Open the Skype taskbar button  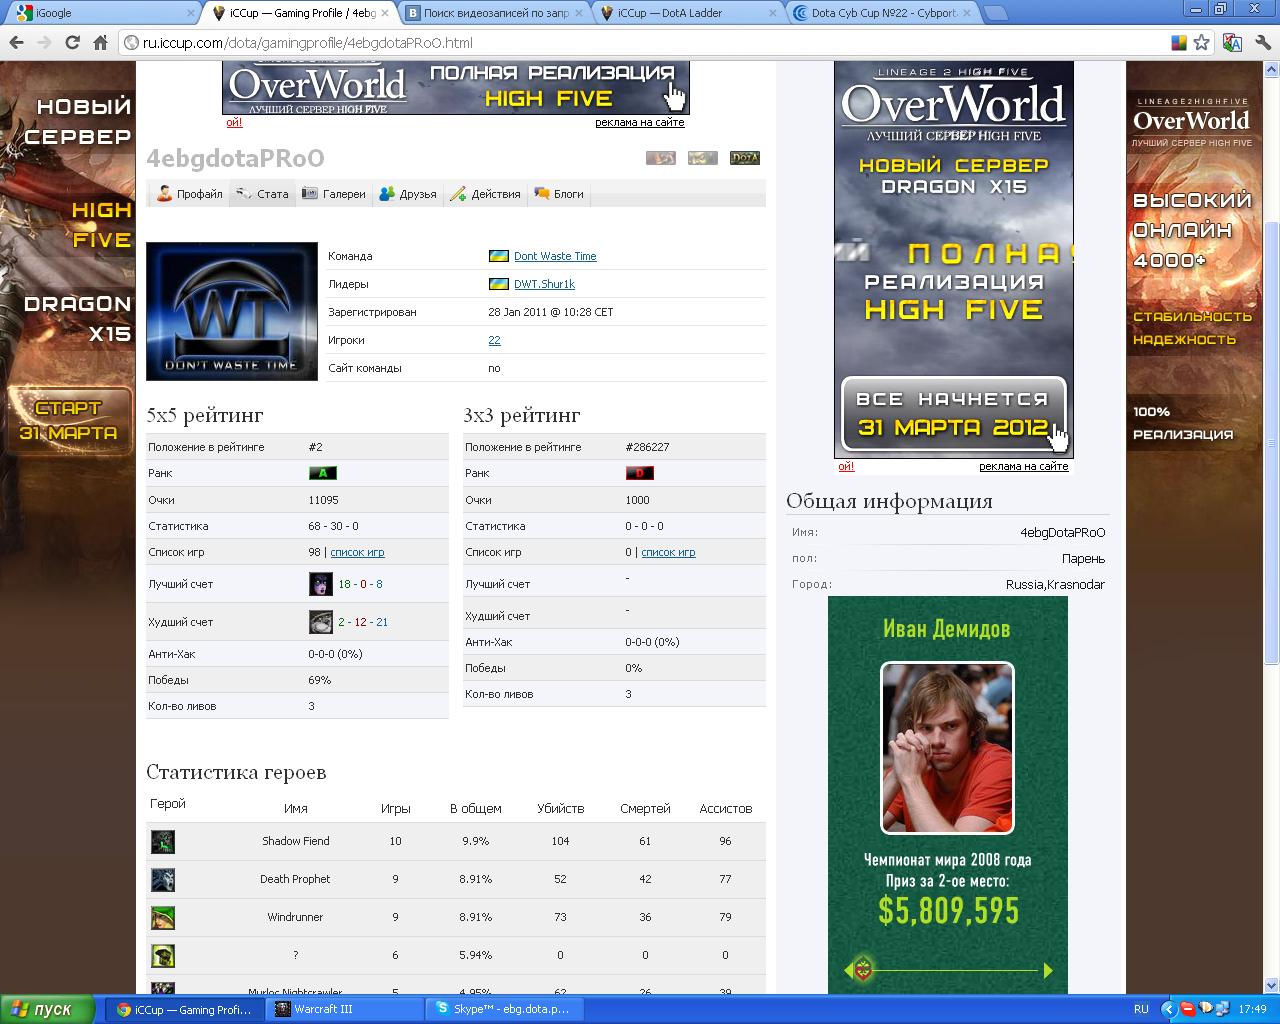coord(506,1009)
